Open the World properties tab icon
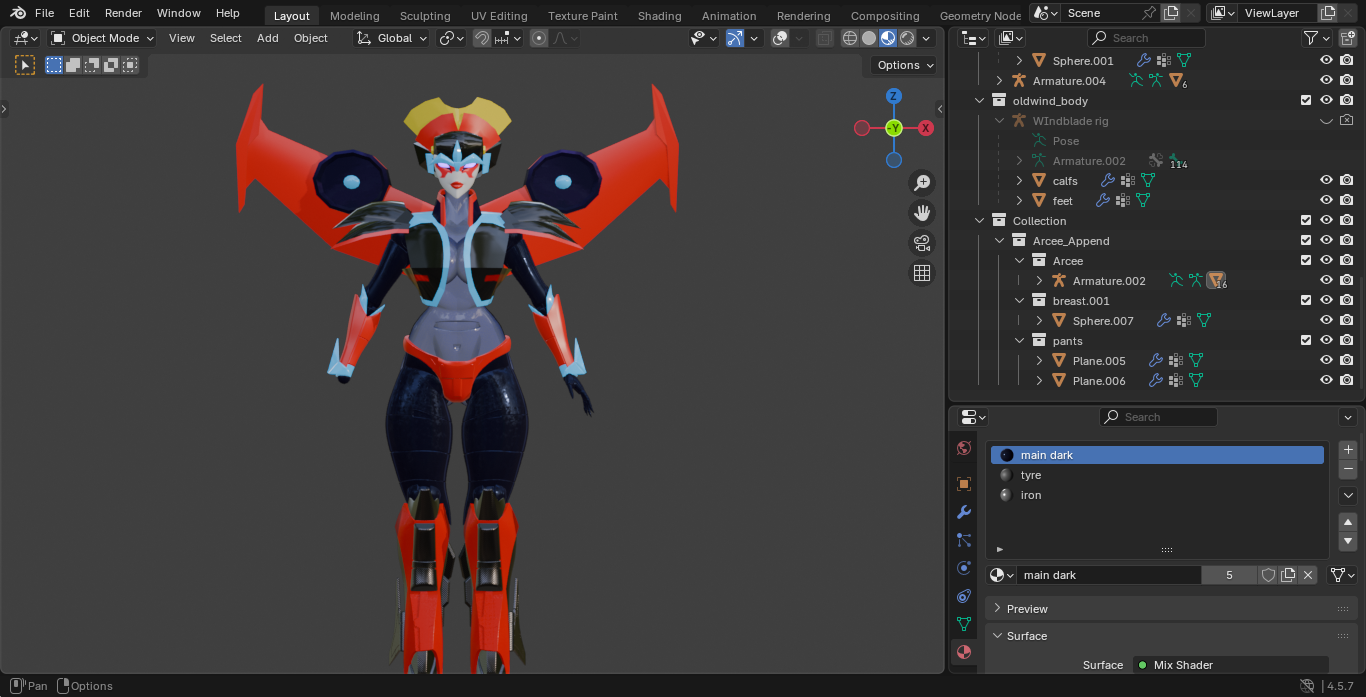The width and height of the screenshot is (1366, 697). pos(964,448)
